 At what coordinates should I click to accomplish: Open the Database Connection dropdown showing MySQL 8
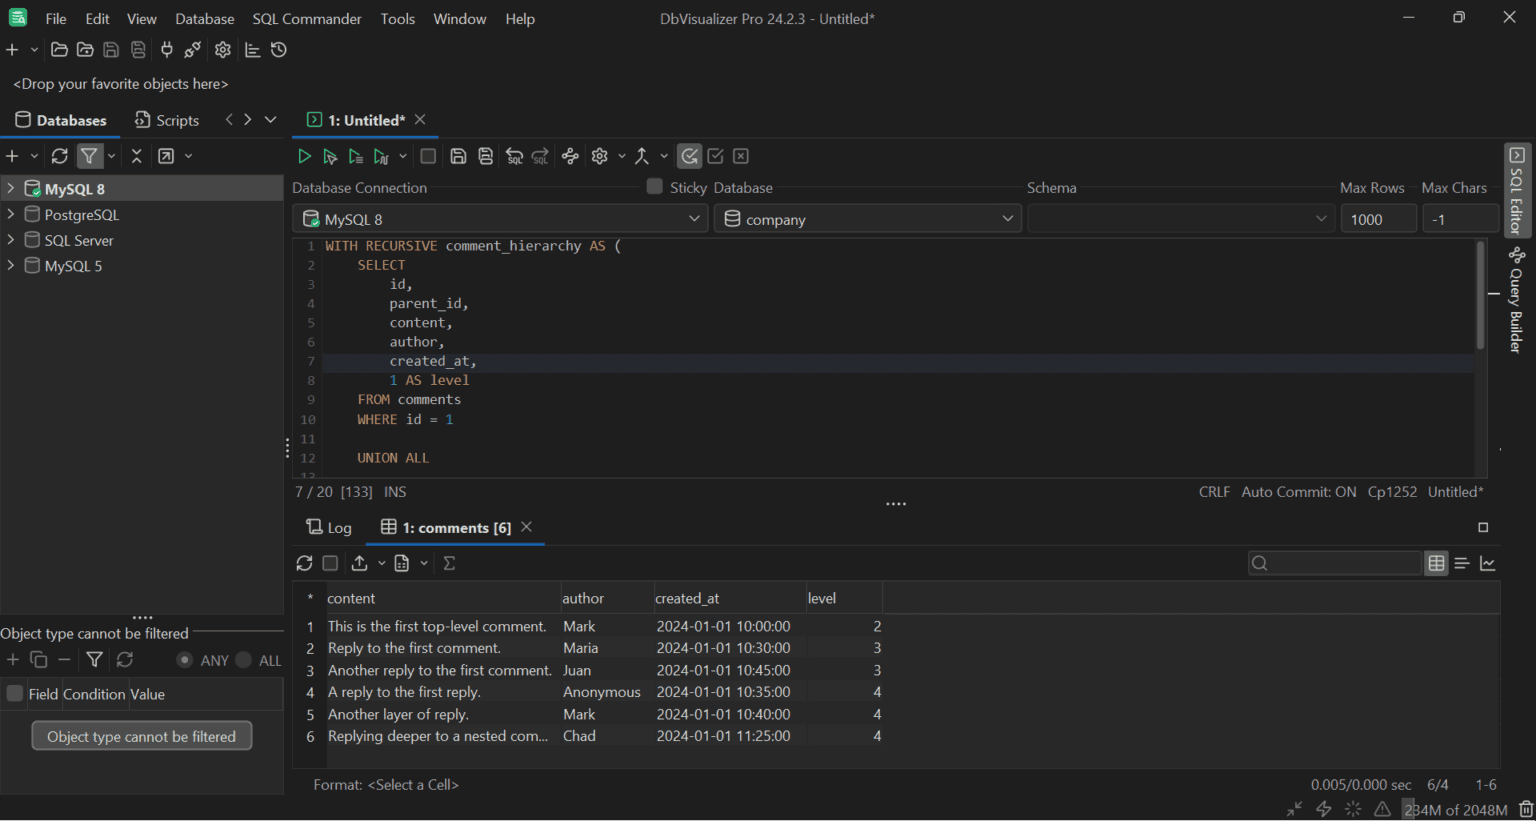500,218
